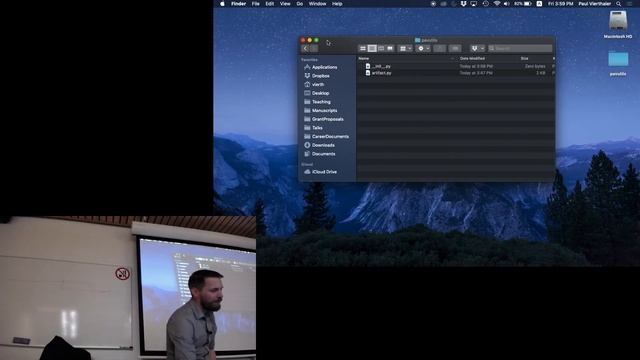Switch Finder to column view
640x360 pixels.
click(381, 49)
